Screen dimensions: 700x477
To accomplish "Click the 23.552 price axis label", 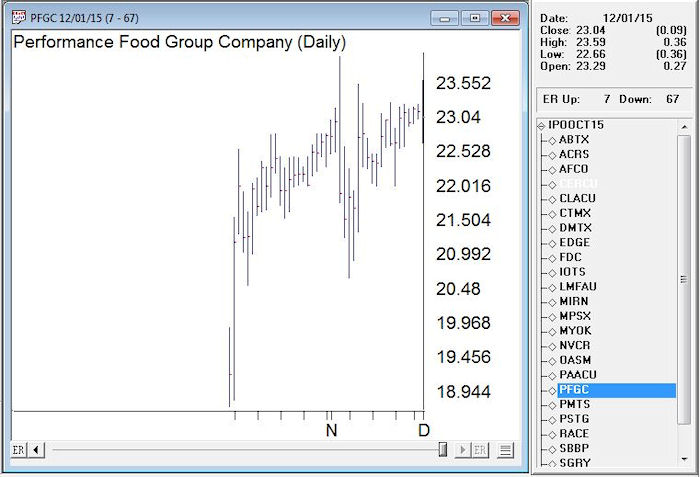I will click(x=463, y=83).
